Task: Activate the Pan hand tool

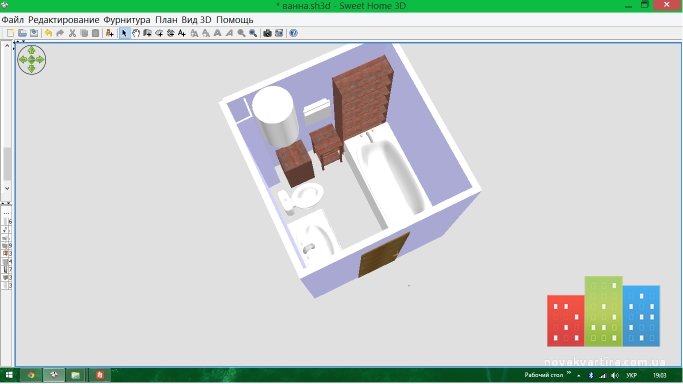Action: pyautogui.click(x=136, y=33)
